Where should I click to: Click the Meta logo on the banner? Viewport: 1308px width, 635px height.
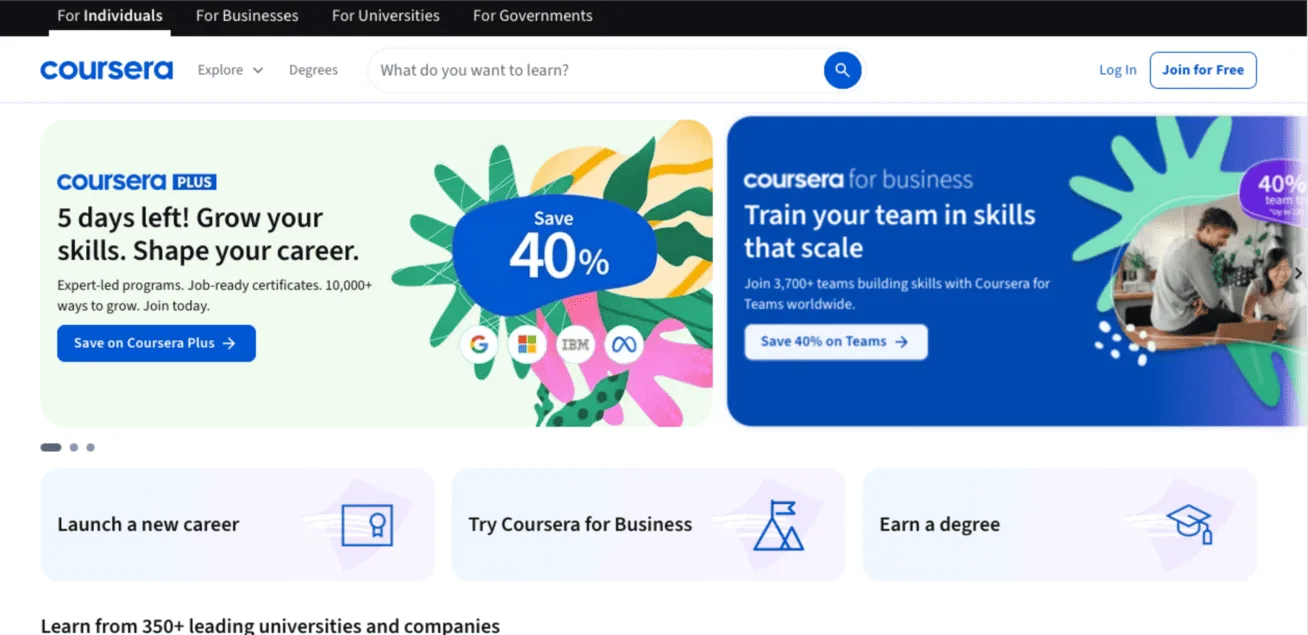tap(624, 345)
